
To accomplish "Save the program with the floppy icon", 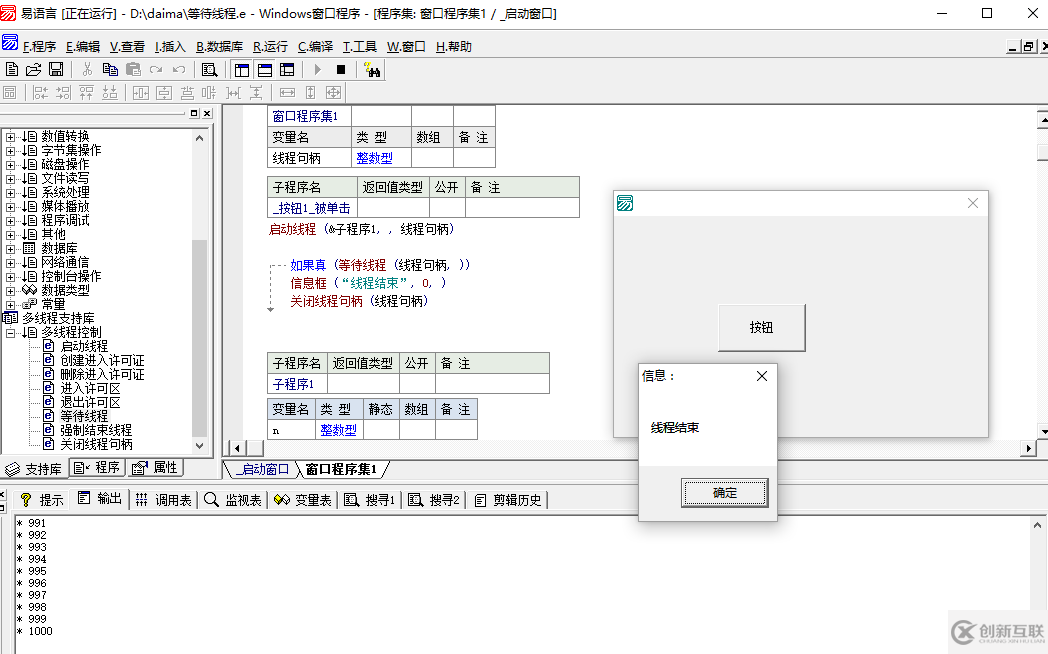I will point(57,69).
